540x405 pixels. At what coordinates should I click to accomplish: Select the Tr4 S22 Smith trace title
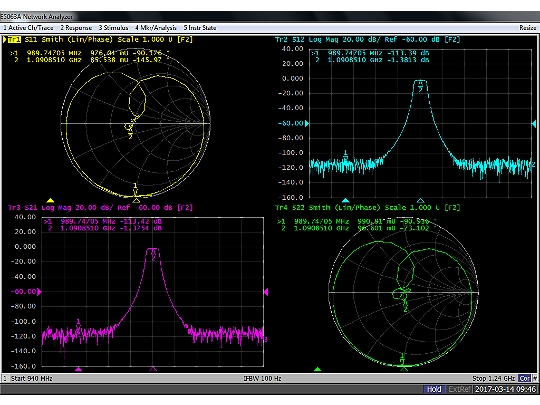coord(367,207)
